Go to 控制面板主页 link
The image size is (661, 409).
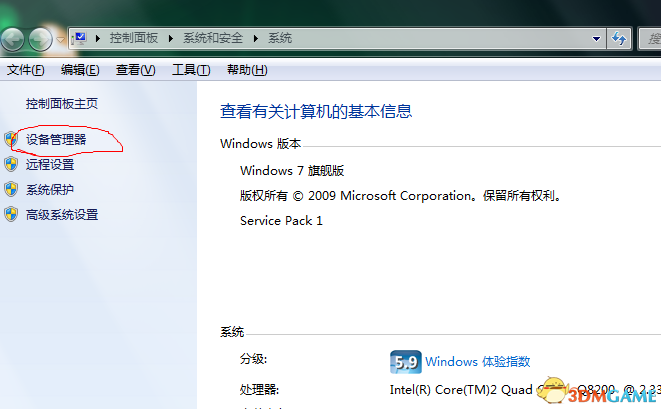coord(62,104)
